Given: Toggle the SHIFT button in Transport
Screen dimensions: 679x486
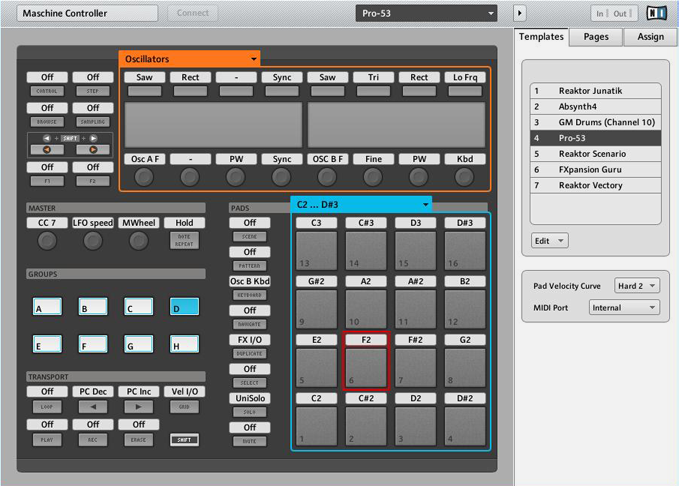Looking at the screenshot, I should pos(184,440).
